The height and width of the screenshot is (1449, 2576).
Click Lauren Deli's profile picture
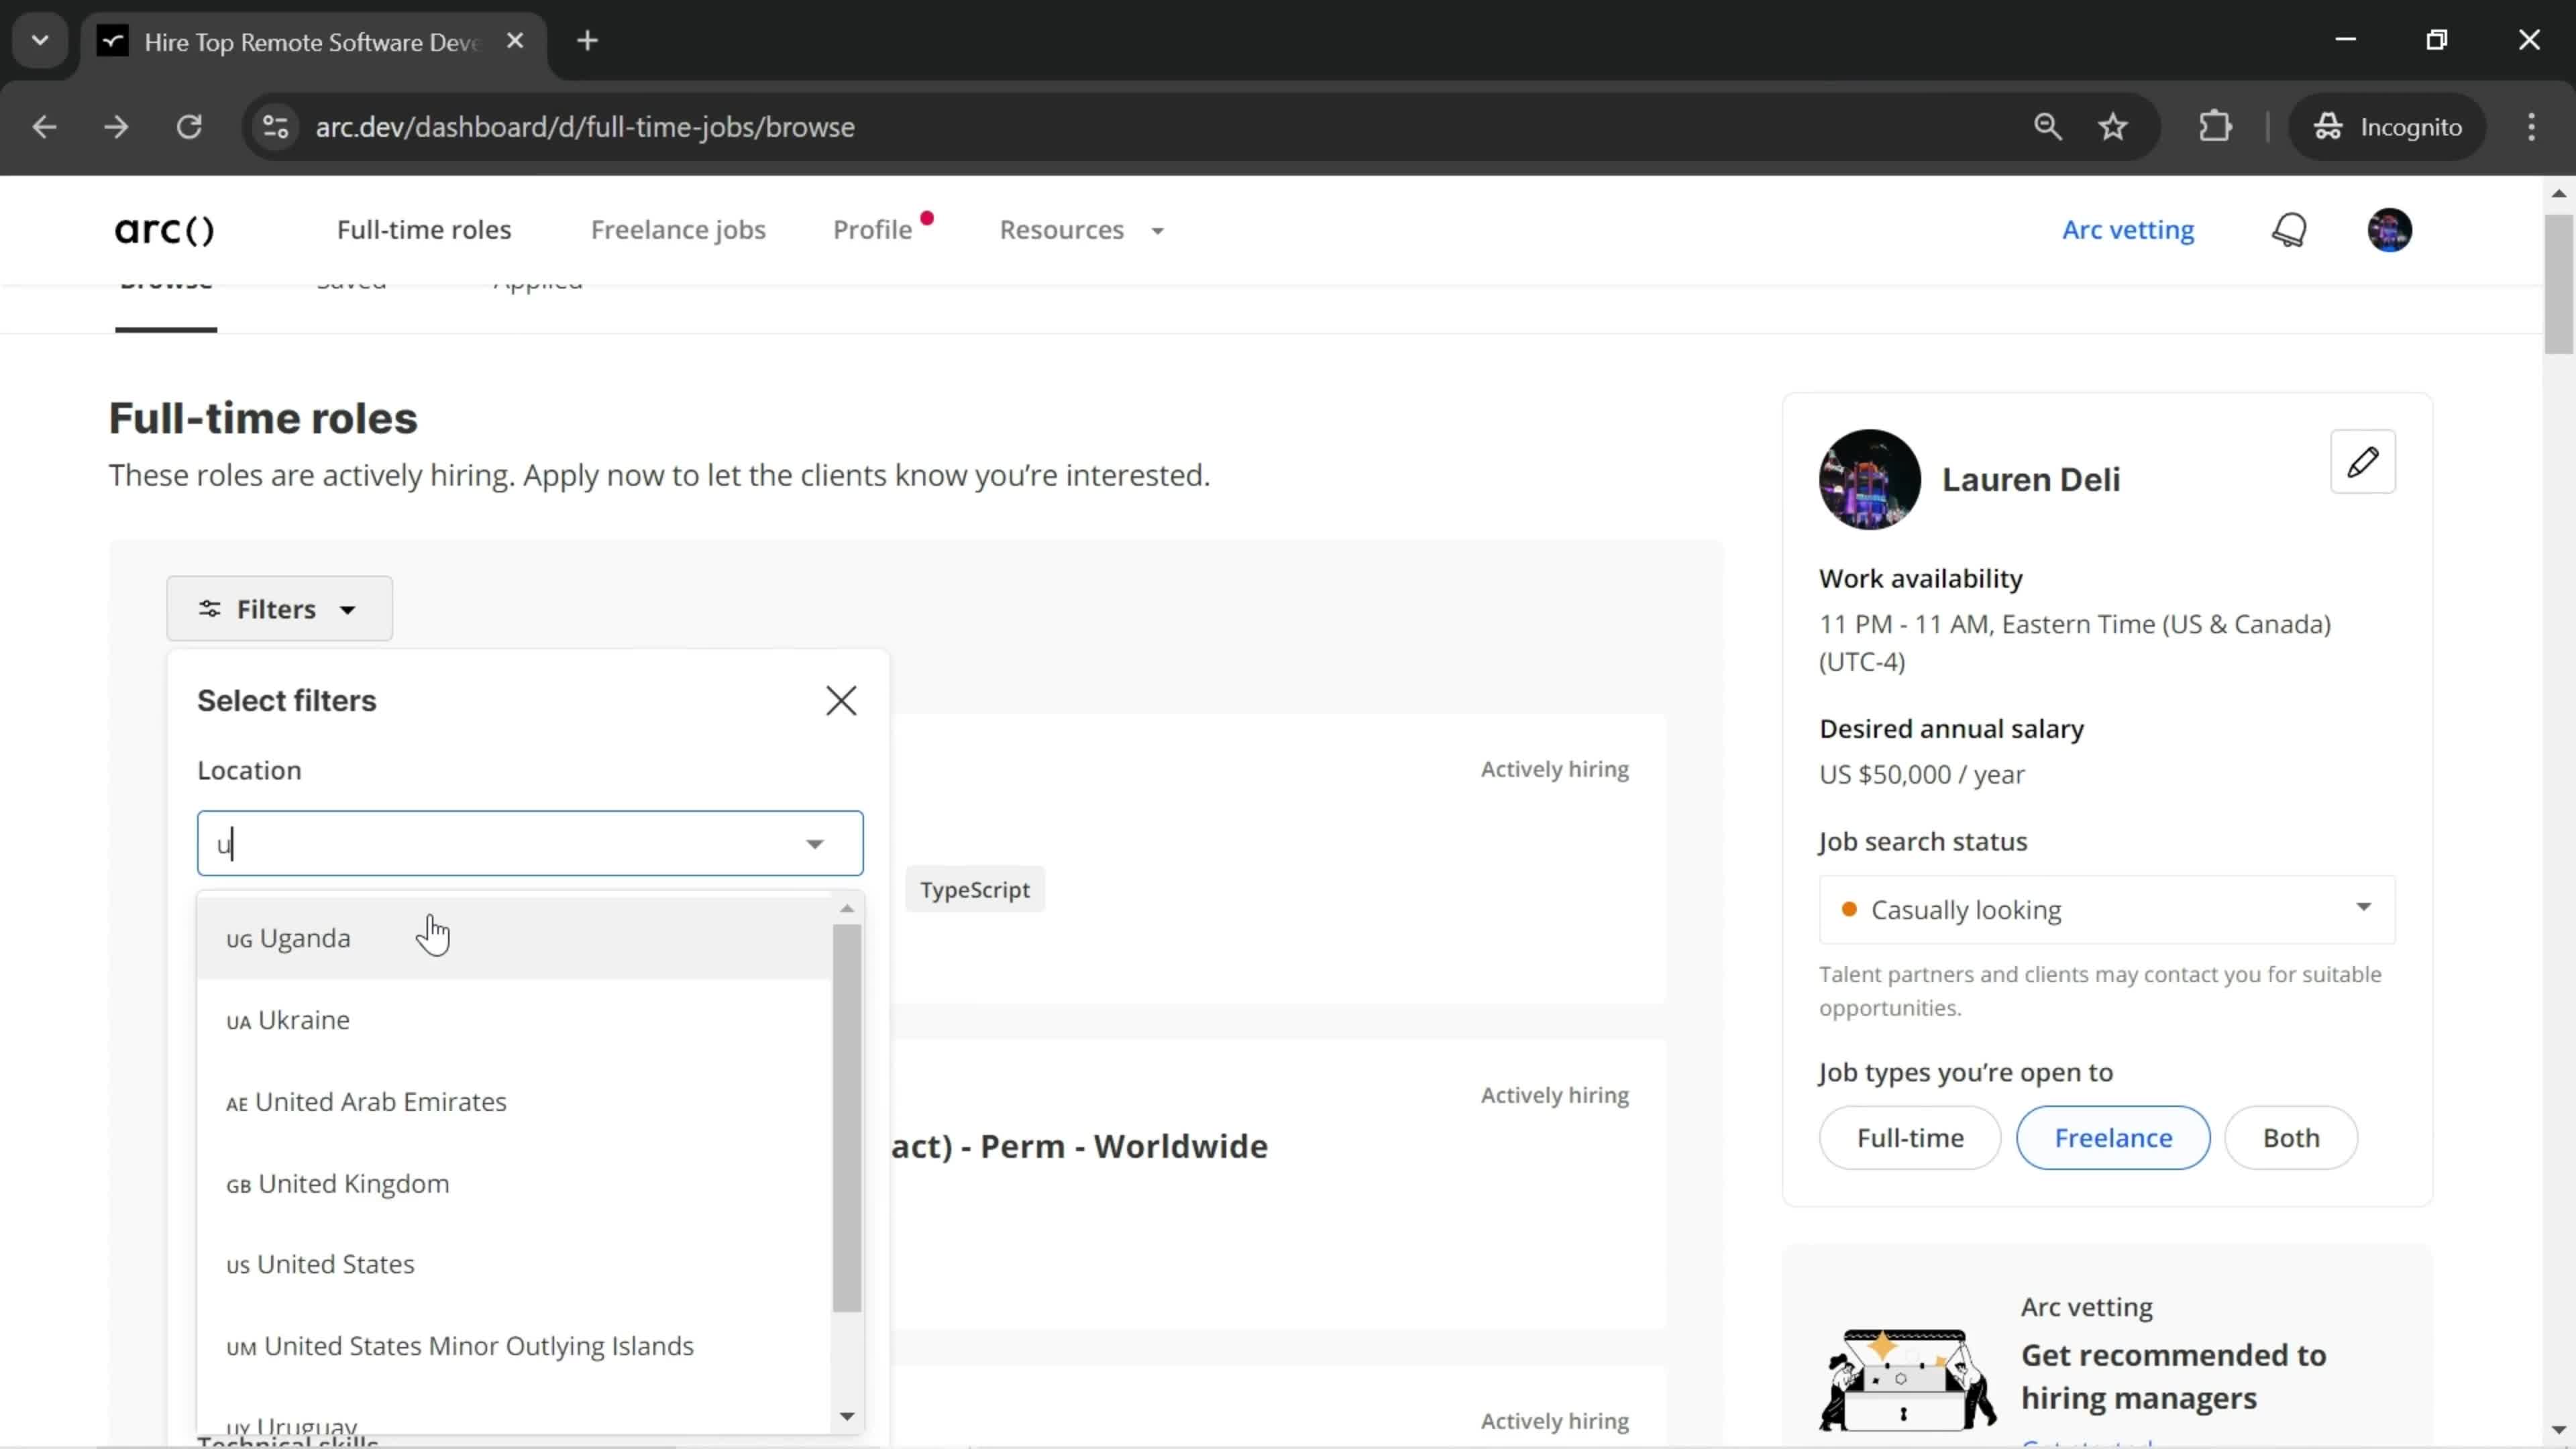click(x=1869, y=480)
